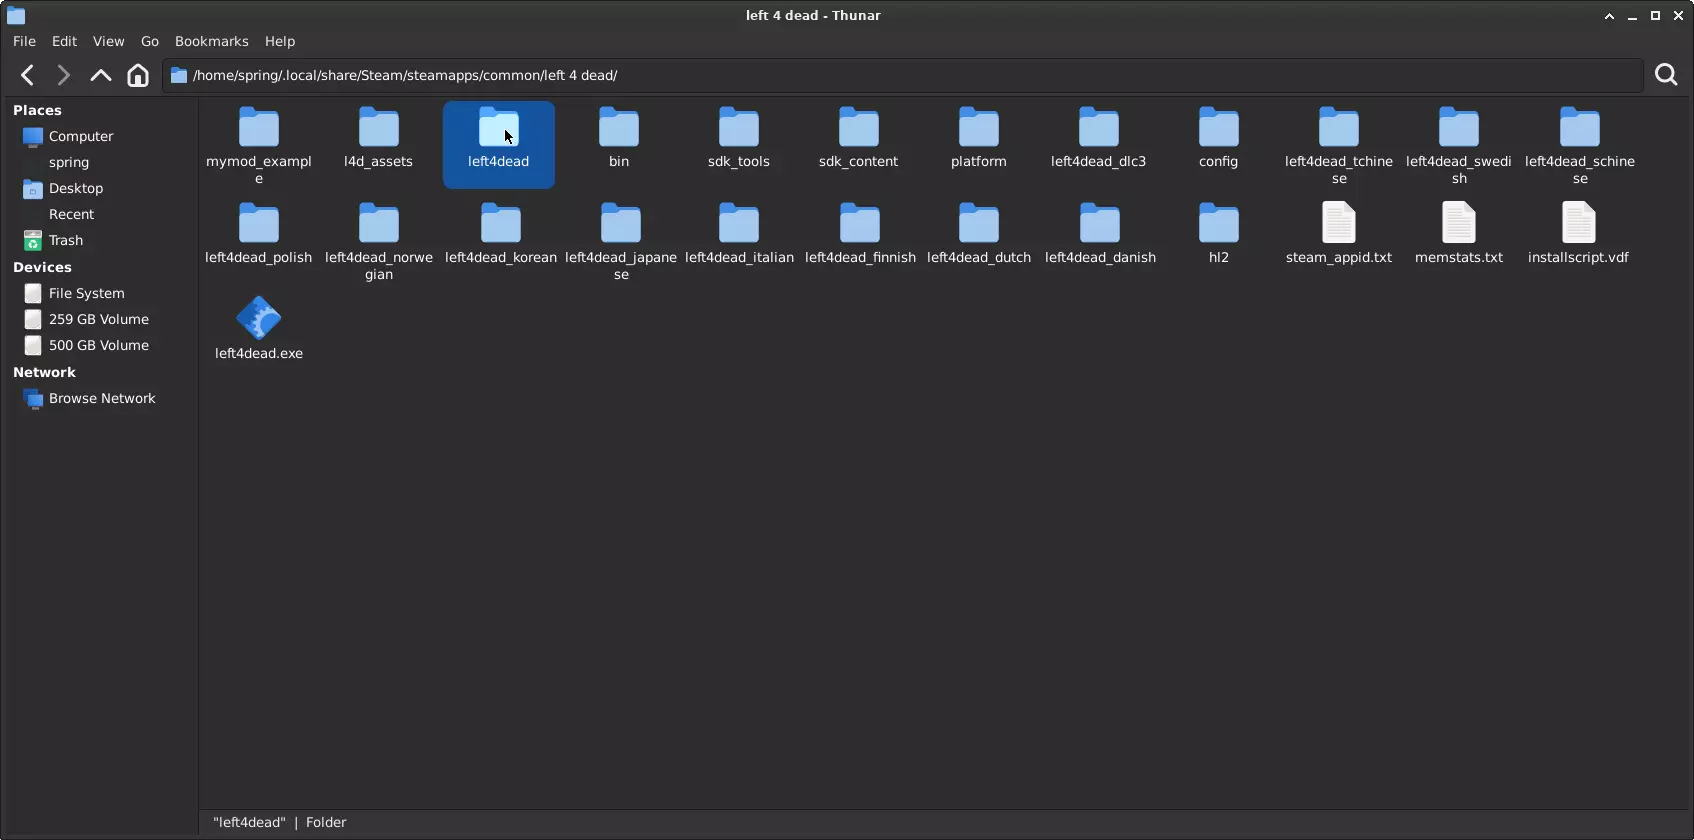The image size is (1694, 840).
Task: Roll up the window with the shade button
Action: click(1609, 15)
